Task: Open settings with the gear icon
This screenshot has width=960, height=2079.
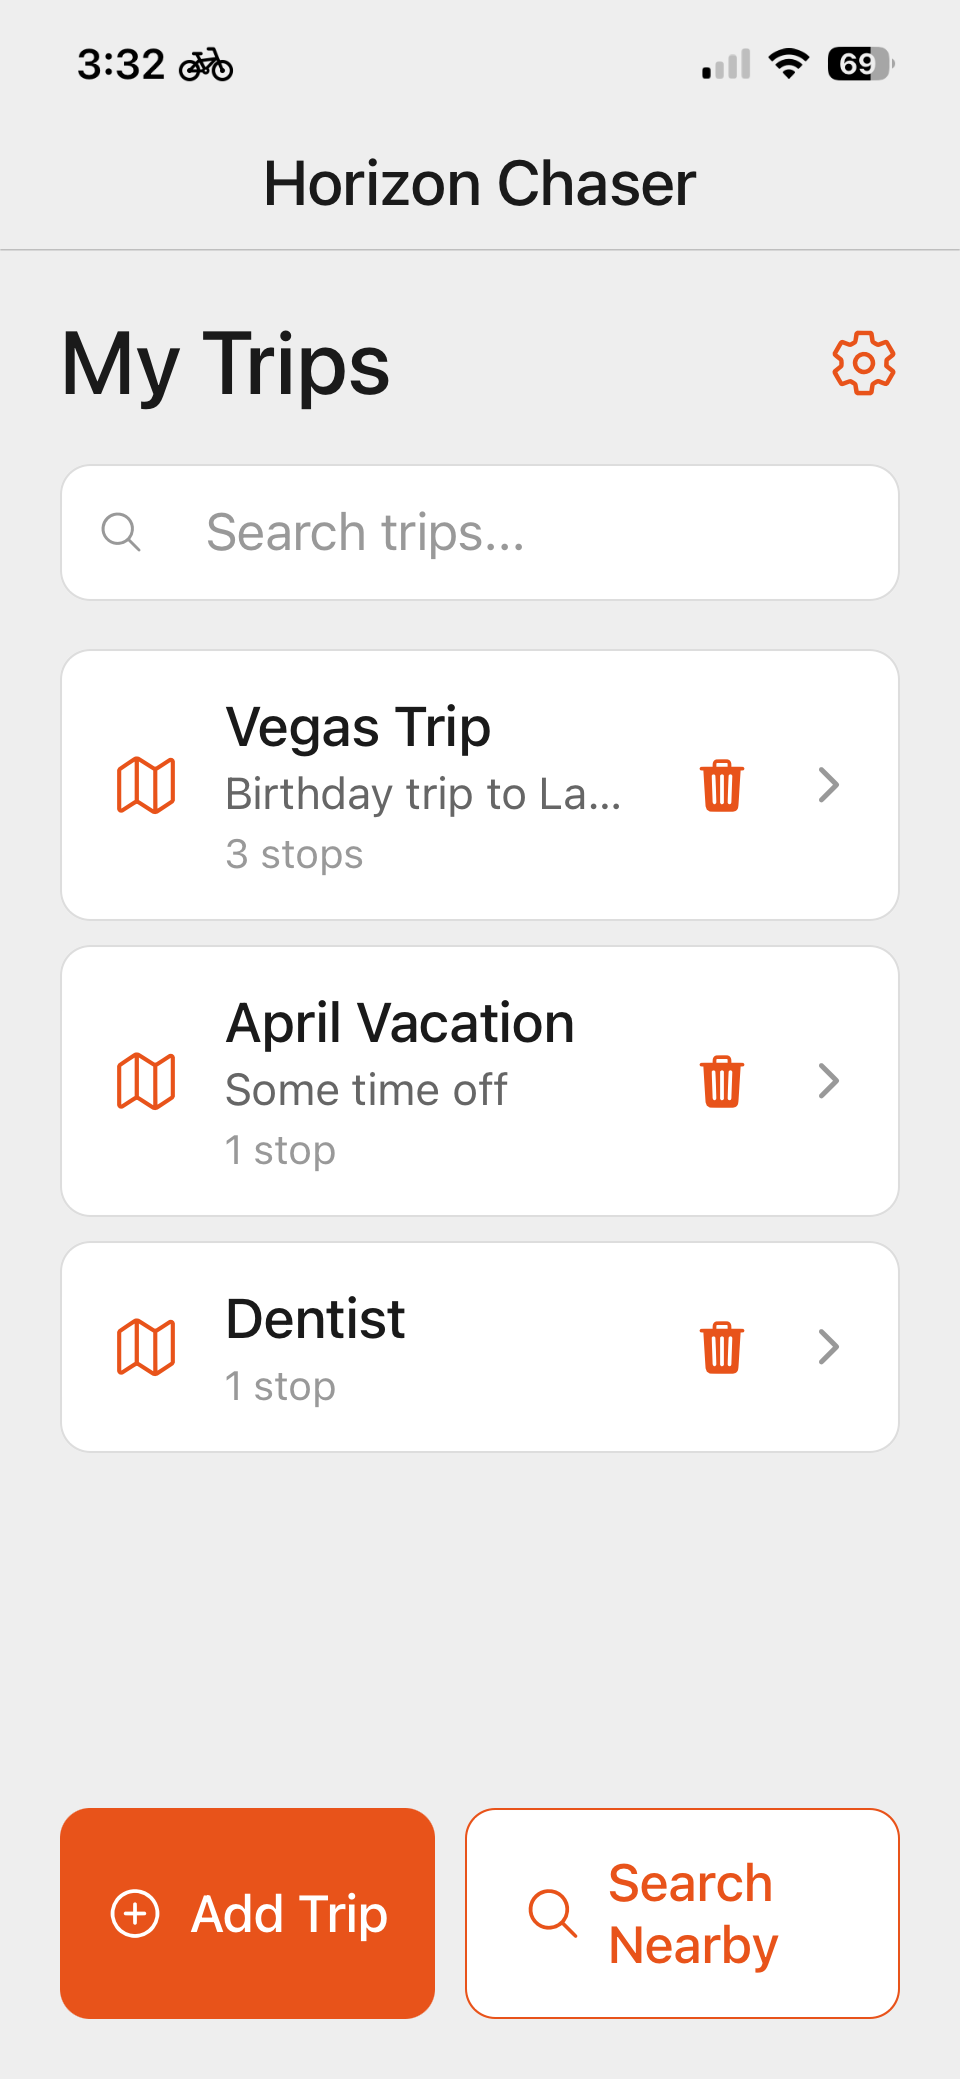Action: click(x=864, y=363)
